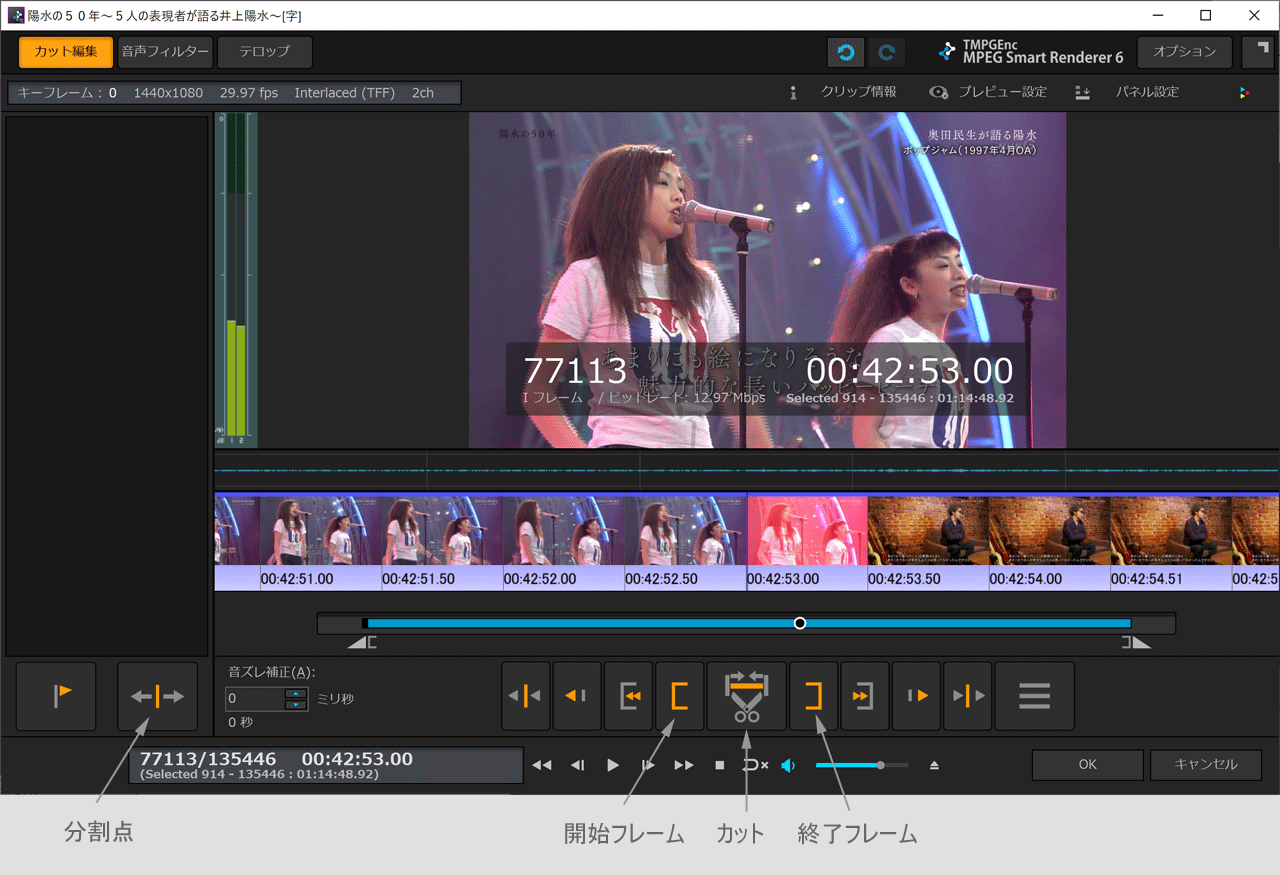The width and height of the screenshot is (1280, 875).
Task: Click the selection end marker under seek bar
Action: pyautogui.click(x=1136, y=642)
